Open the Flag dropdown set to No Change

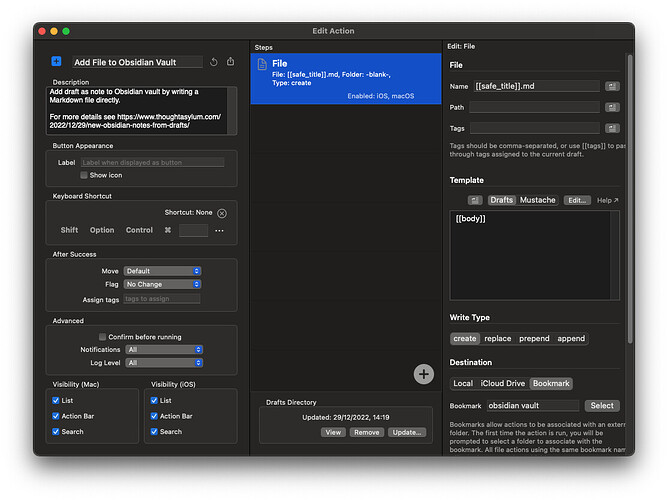tap(162, 284)
